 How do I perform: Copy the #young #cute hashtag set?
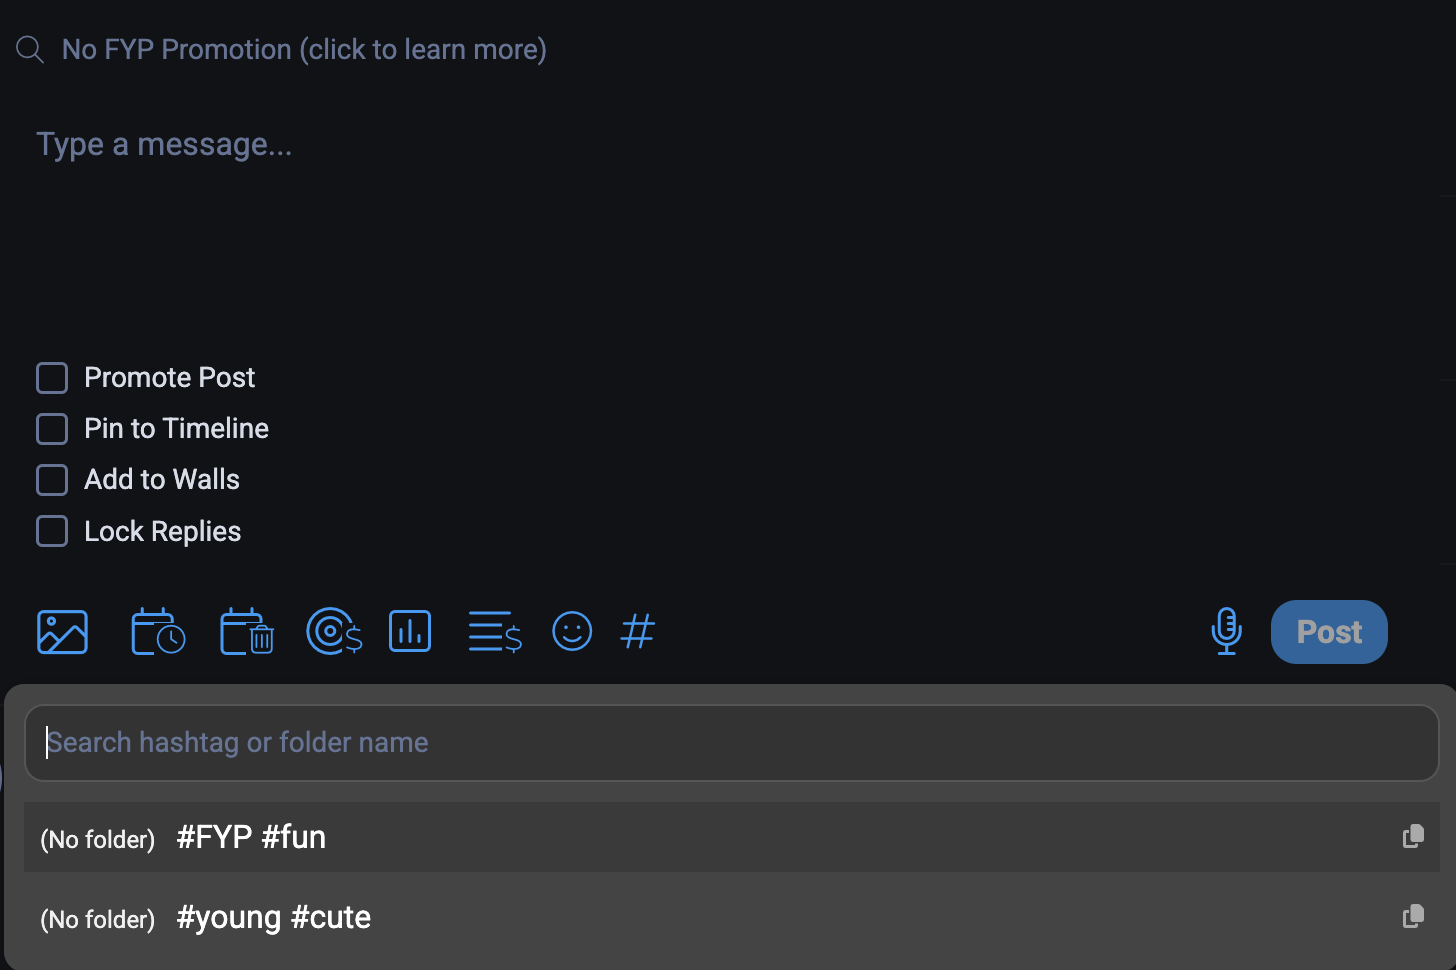pyautogui.click(x=1413, y=916)
